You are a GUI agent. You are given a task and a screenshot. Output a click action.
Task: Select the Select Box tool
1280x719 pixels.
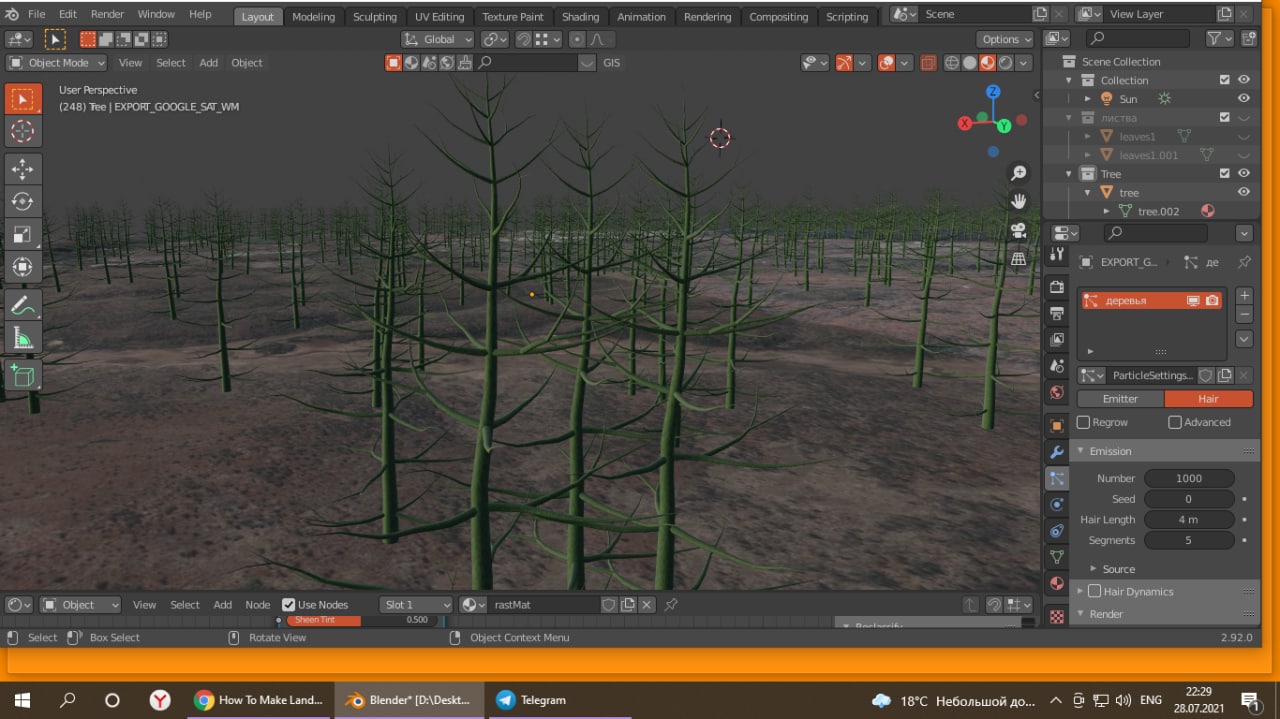pyautogui.click(x=22, y=99)
